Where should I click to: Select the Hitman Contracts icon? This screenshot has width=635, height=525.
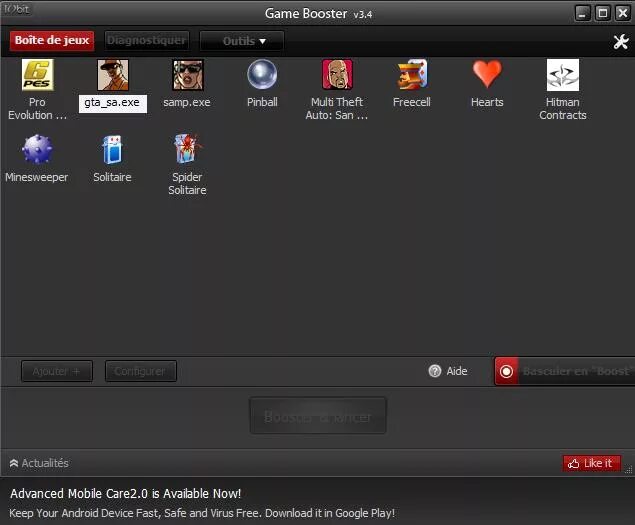pos(563,75)
